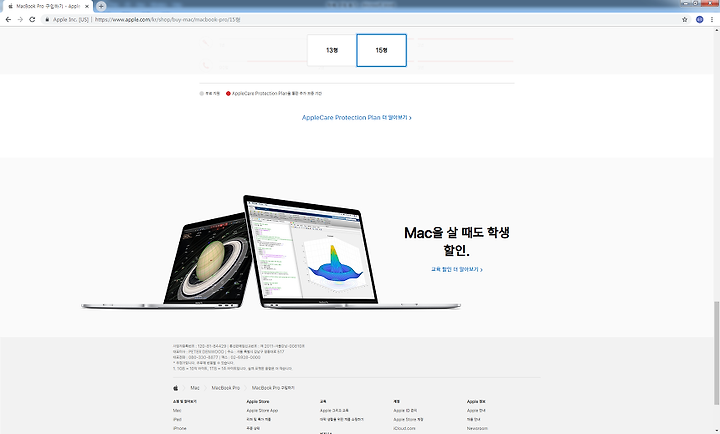
Task: Go back with the browser back arrow
Action: (8, 19)
